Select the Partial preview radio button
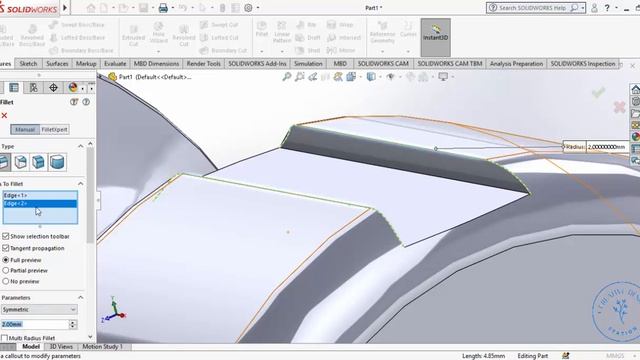The image size is (640, 360). [x=6, y=270]
